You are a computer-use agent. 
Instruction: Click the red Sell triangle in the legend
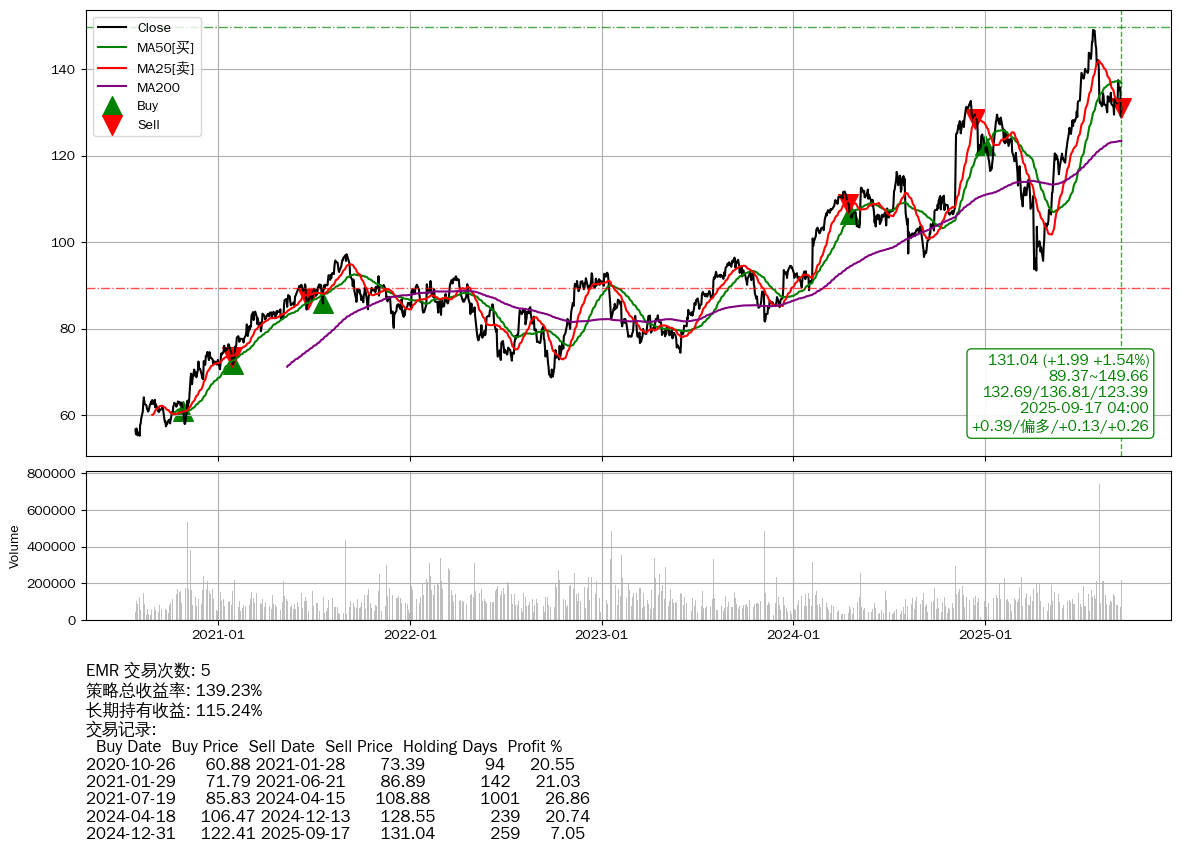tap(113, 124)
